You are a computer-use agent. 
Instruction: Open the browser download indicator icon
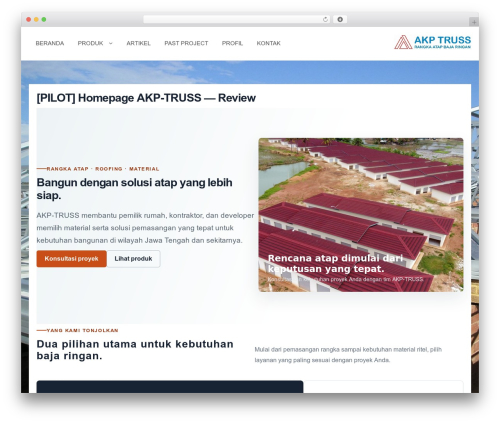pos(340,19)
